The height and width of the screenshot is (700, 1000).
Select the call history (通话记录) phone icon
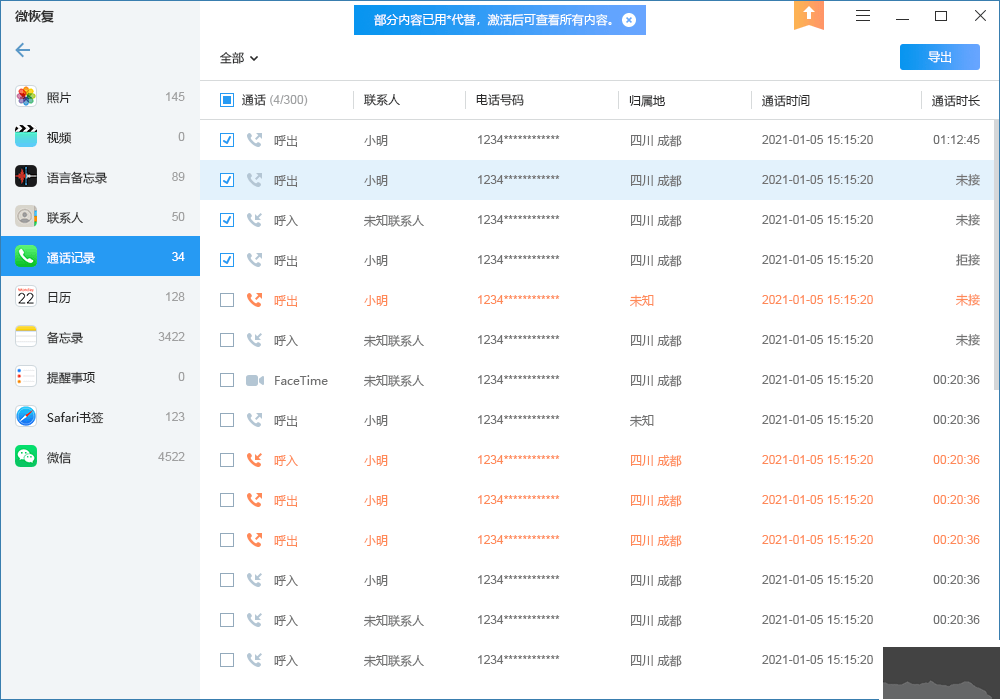(x=26, y=256)
